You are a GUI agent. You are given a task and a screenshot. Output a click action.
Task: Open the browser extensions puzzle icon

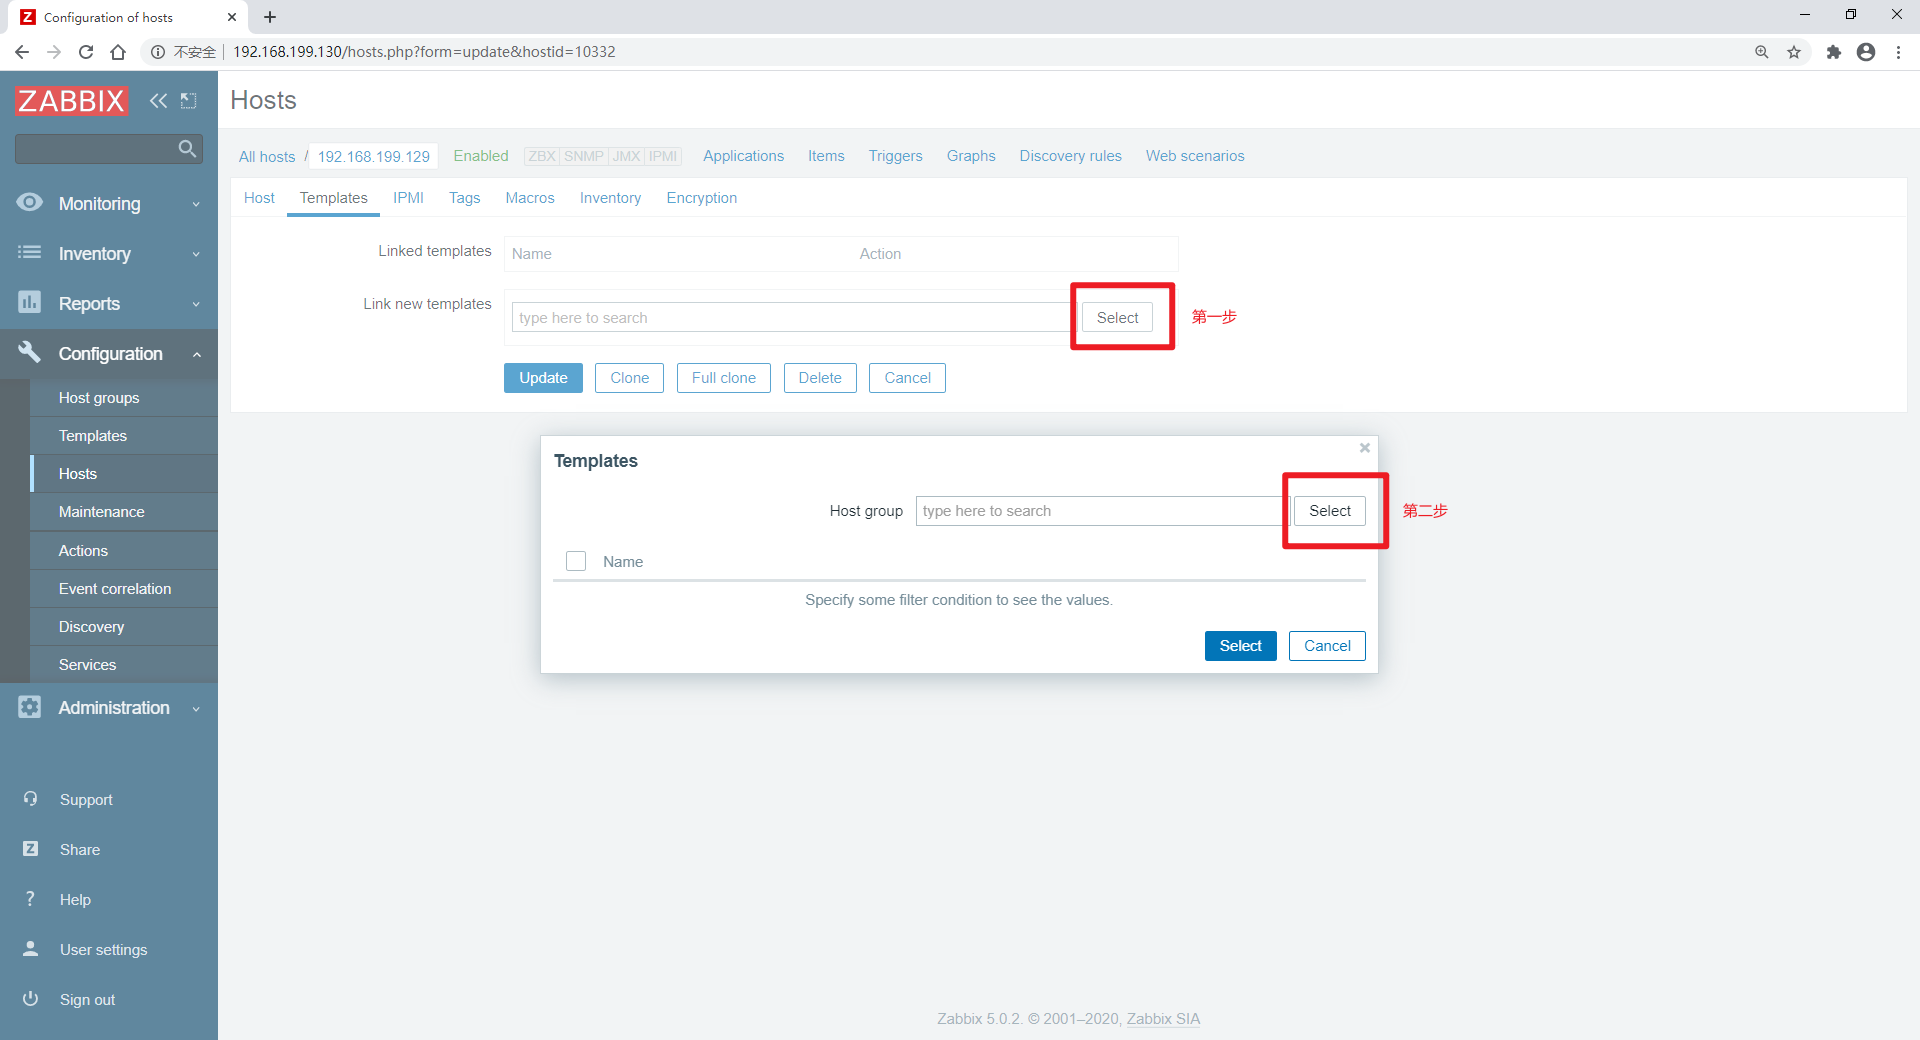[1833, 52]
